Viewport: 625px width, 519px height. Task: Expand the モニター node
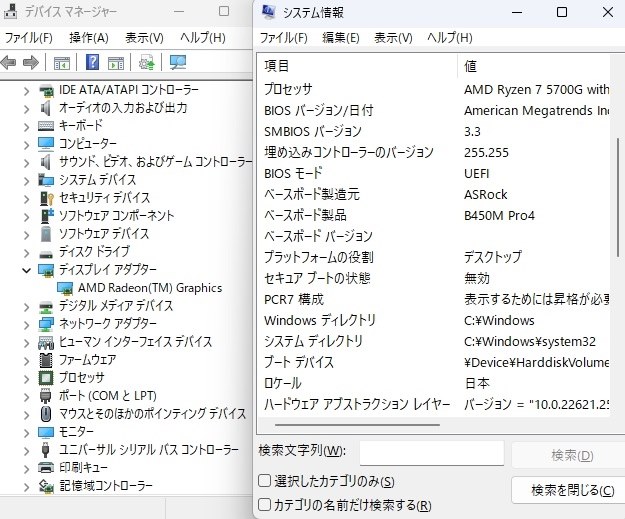(26, 433)
